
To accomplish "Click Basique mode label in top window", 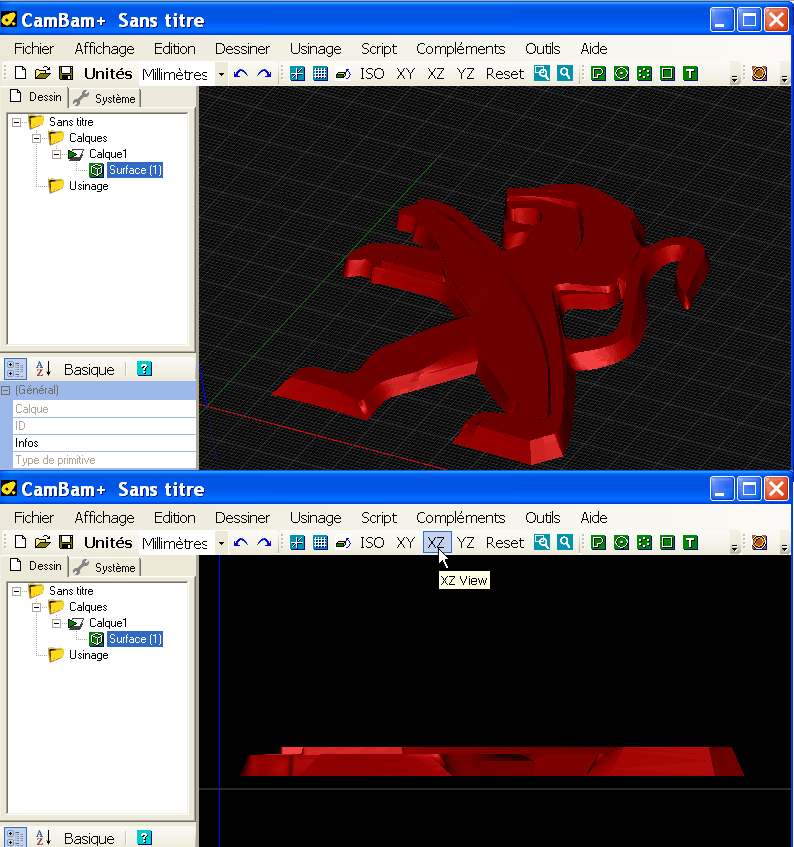I will (x=89, y=369).
